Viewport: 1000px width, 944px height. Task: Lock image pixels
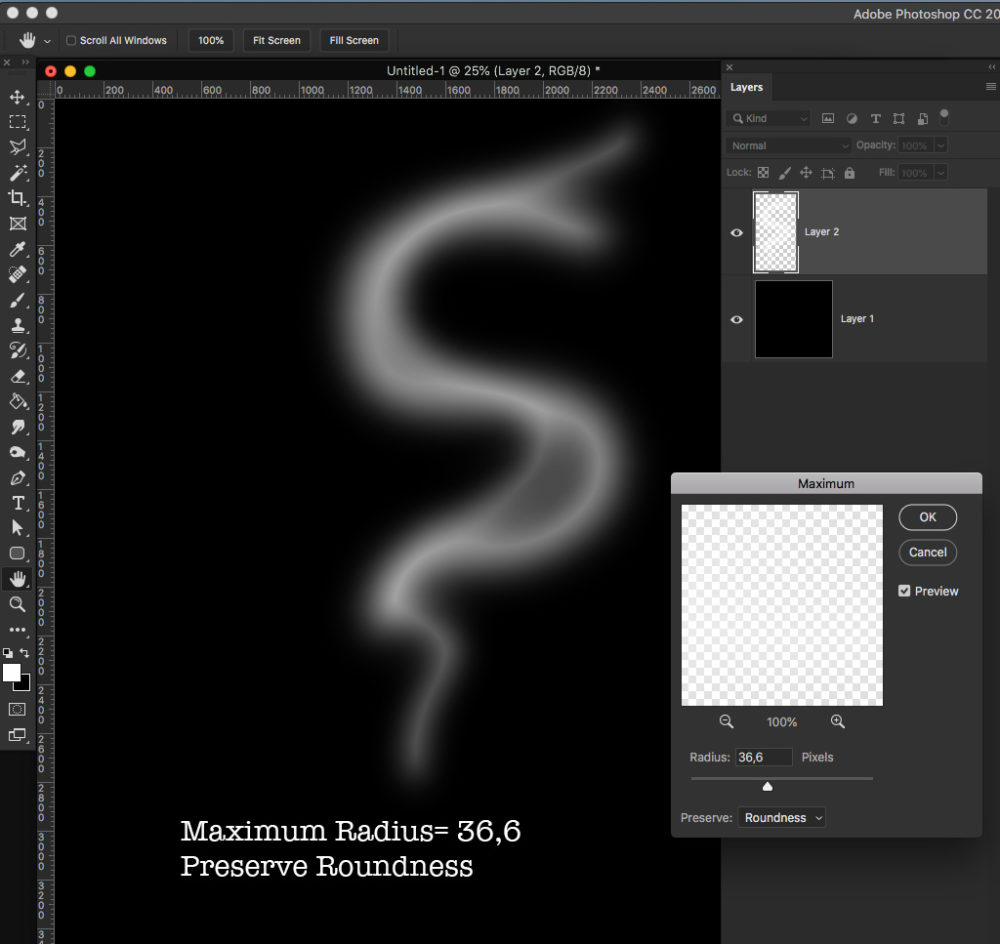784,172
